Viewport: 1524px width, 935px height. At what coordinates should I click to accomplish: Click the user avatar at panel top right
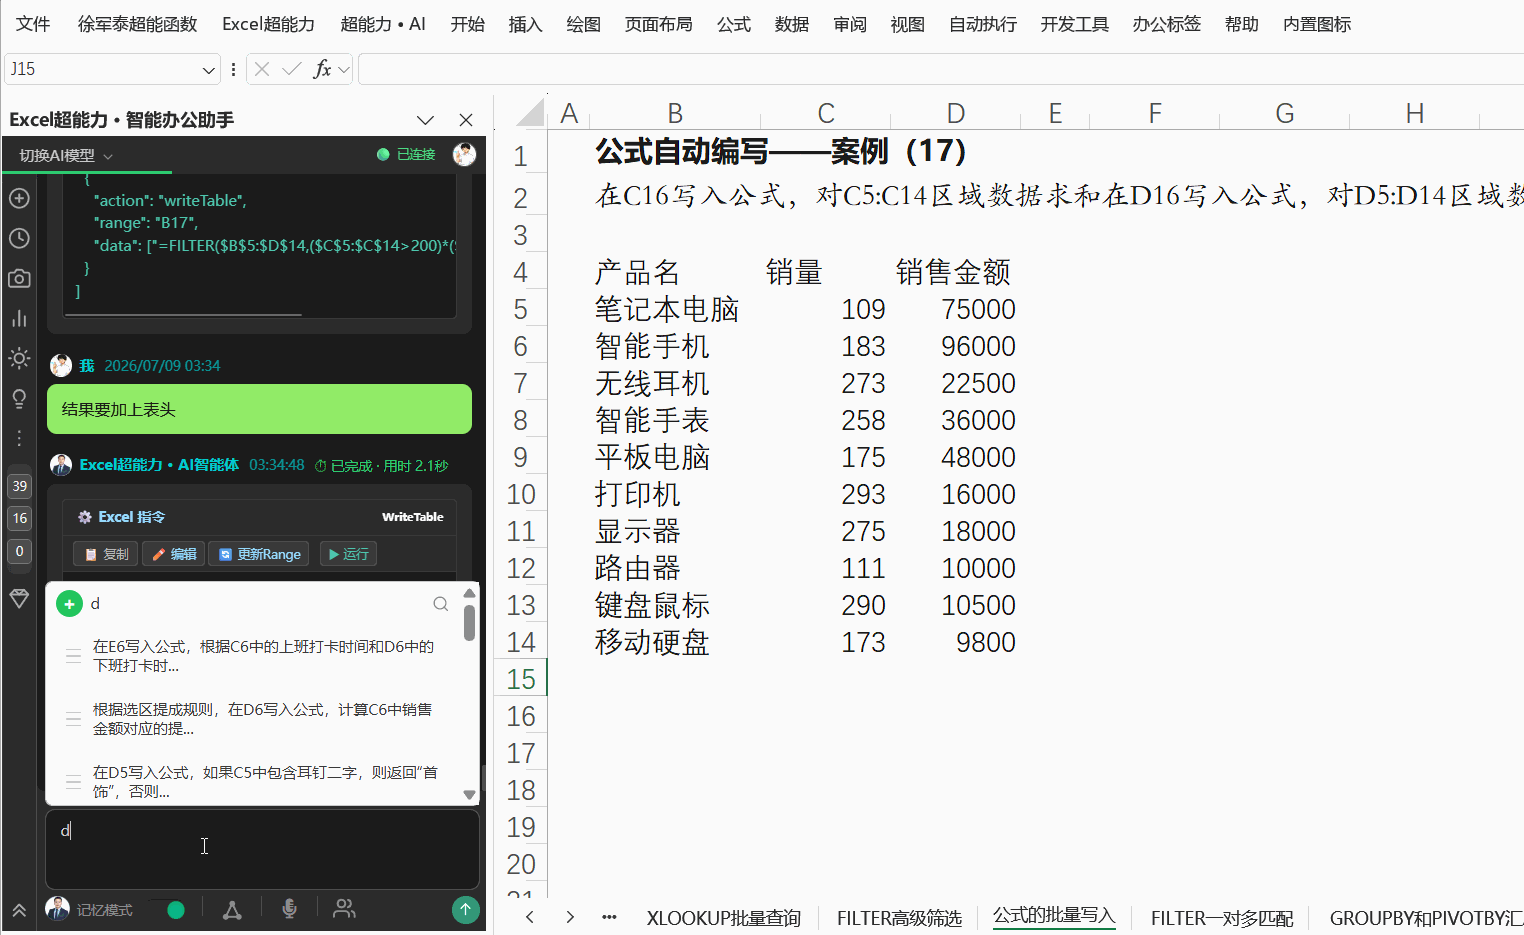pos(464,154)
